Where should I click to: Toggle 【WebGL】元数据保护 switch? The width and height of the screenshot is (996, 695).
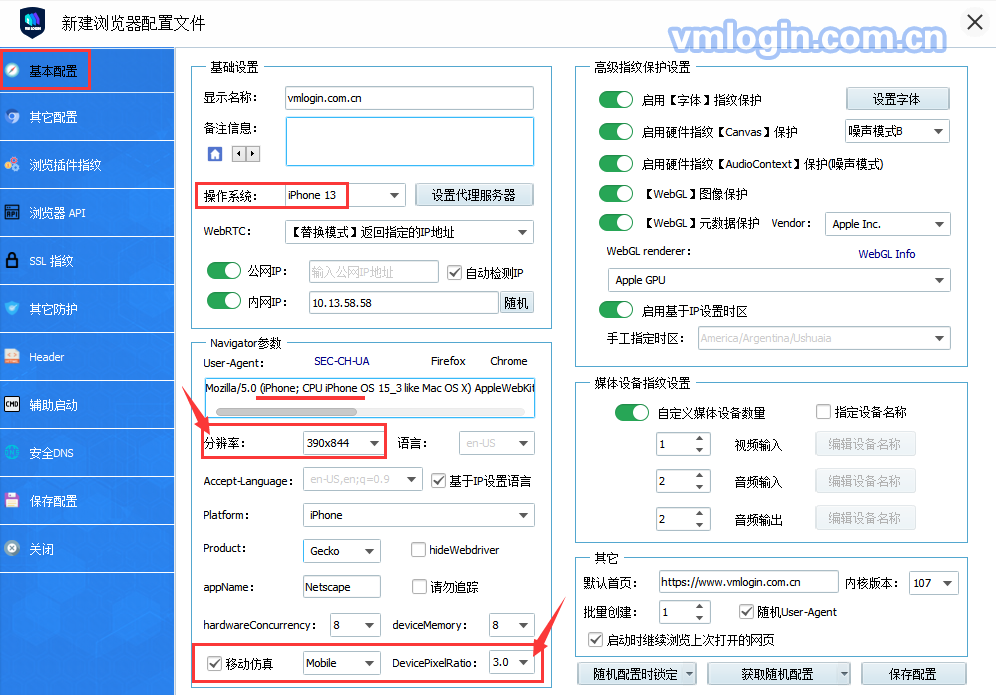coord(616,222)
